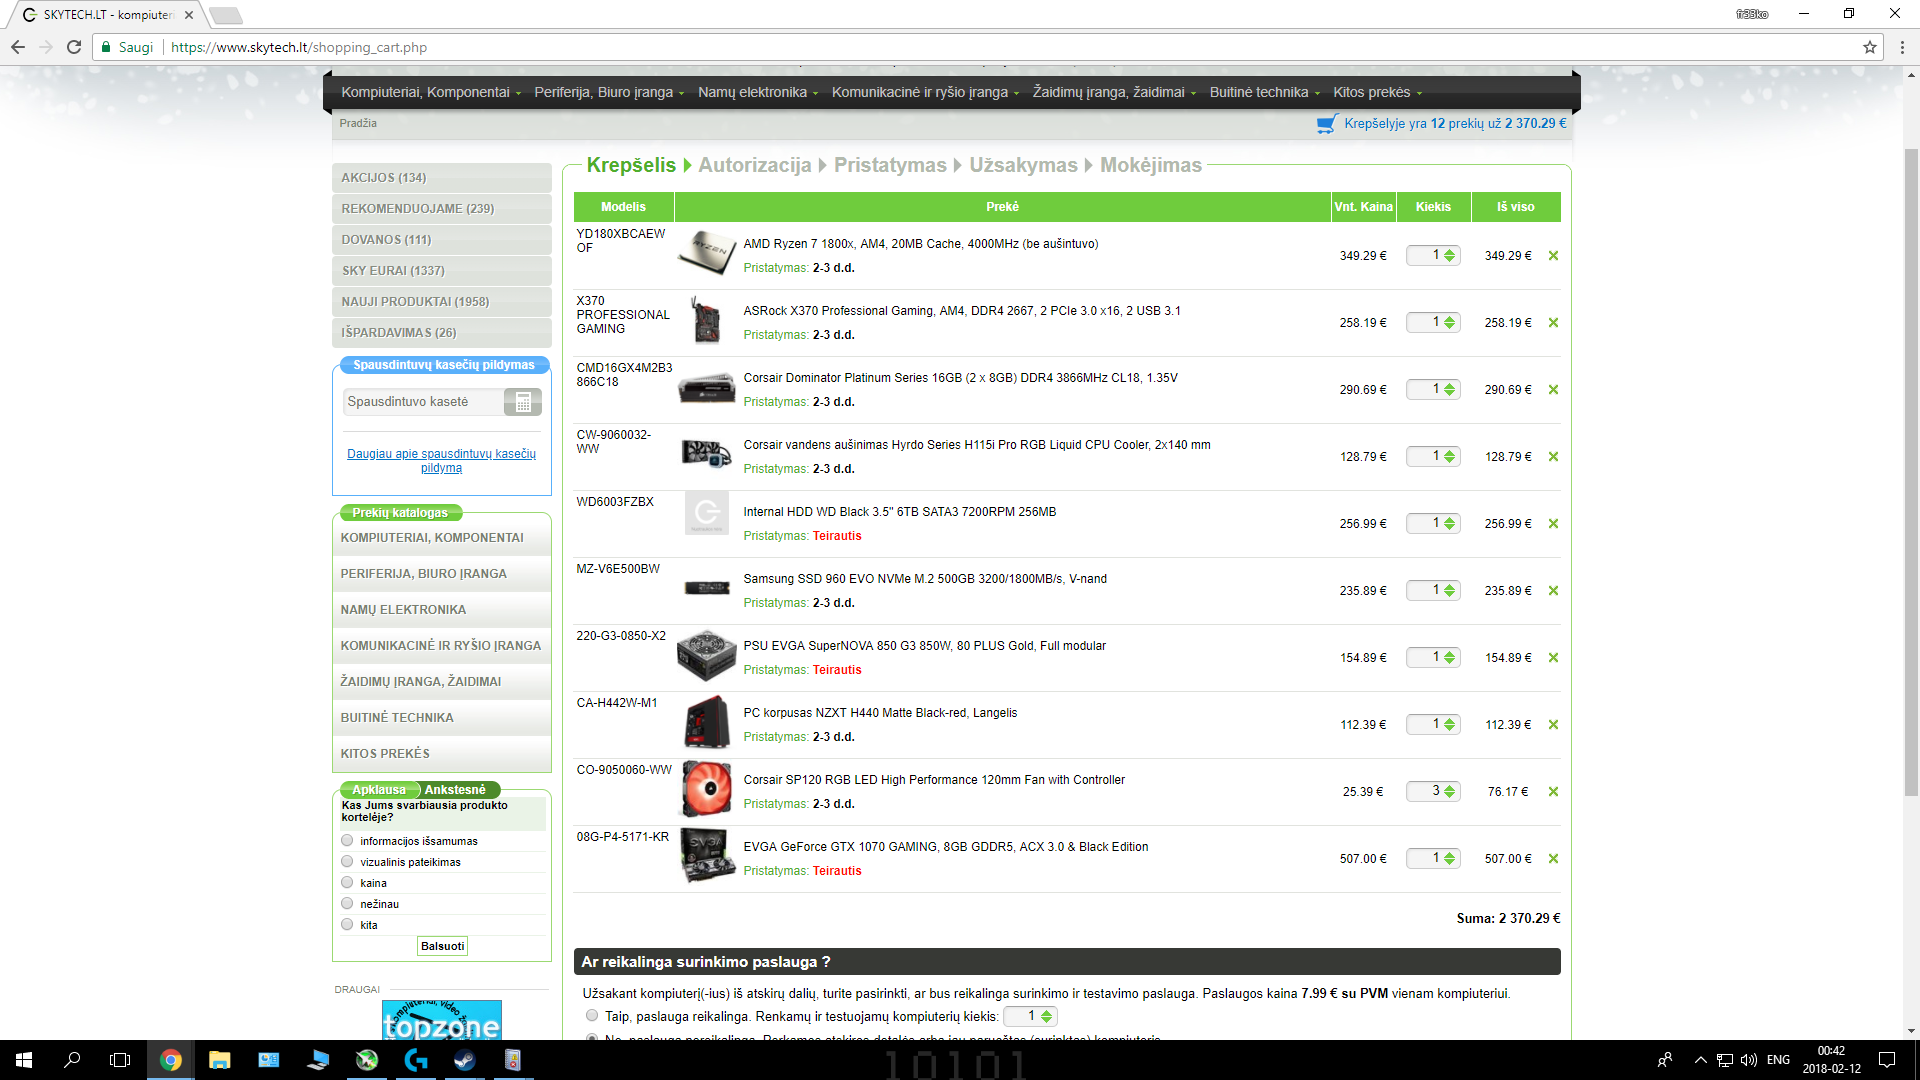Click the Spausdintuvo kasetė input field
Screen dimensions: 1920x1080
tap(424, 402)
